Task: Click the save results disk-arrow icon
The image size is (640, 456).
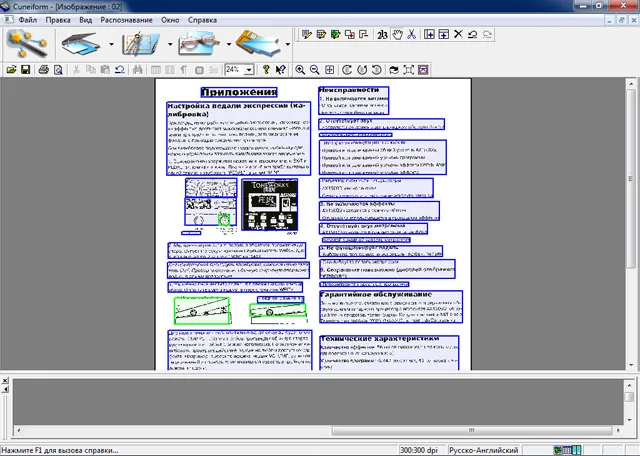Action: point(258,44)
